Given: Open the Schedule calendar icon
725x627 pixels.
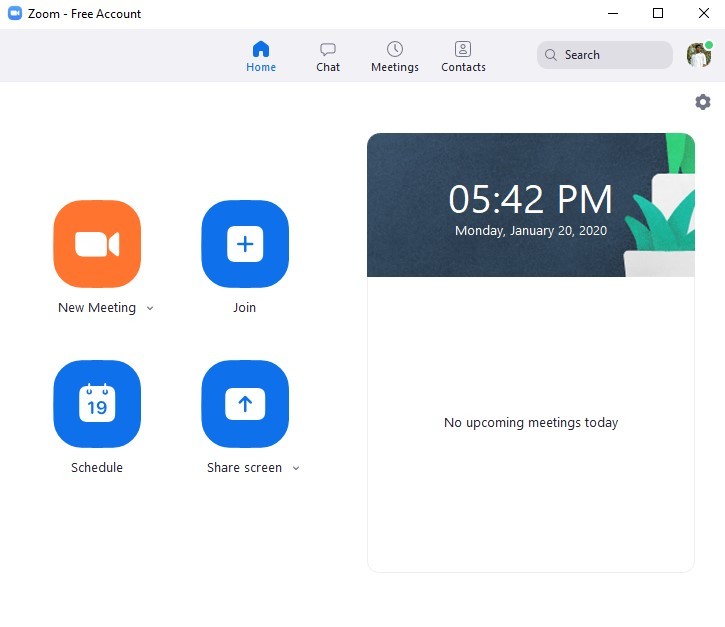Looking at the screenshot, I should (x=97, y=404).
